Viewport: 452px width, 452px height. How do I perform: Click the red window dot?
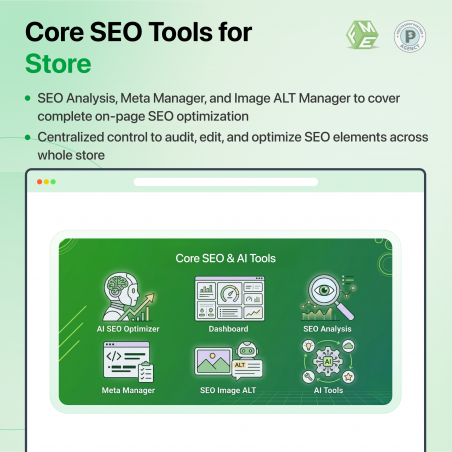39,182
